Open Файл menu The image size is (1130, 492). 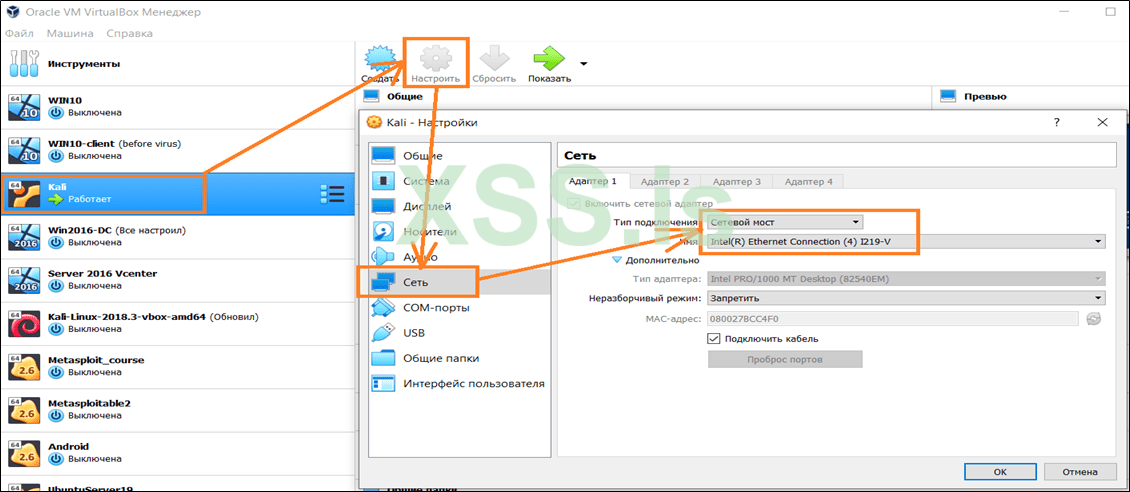tap(19, 33)
